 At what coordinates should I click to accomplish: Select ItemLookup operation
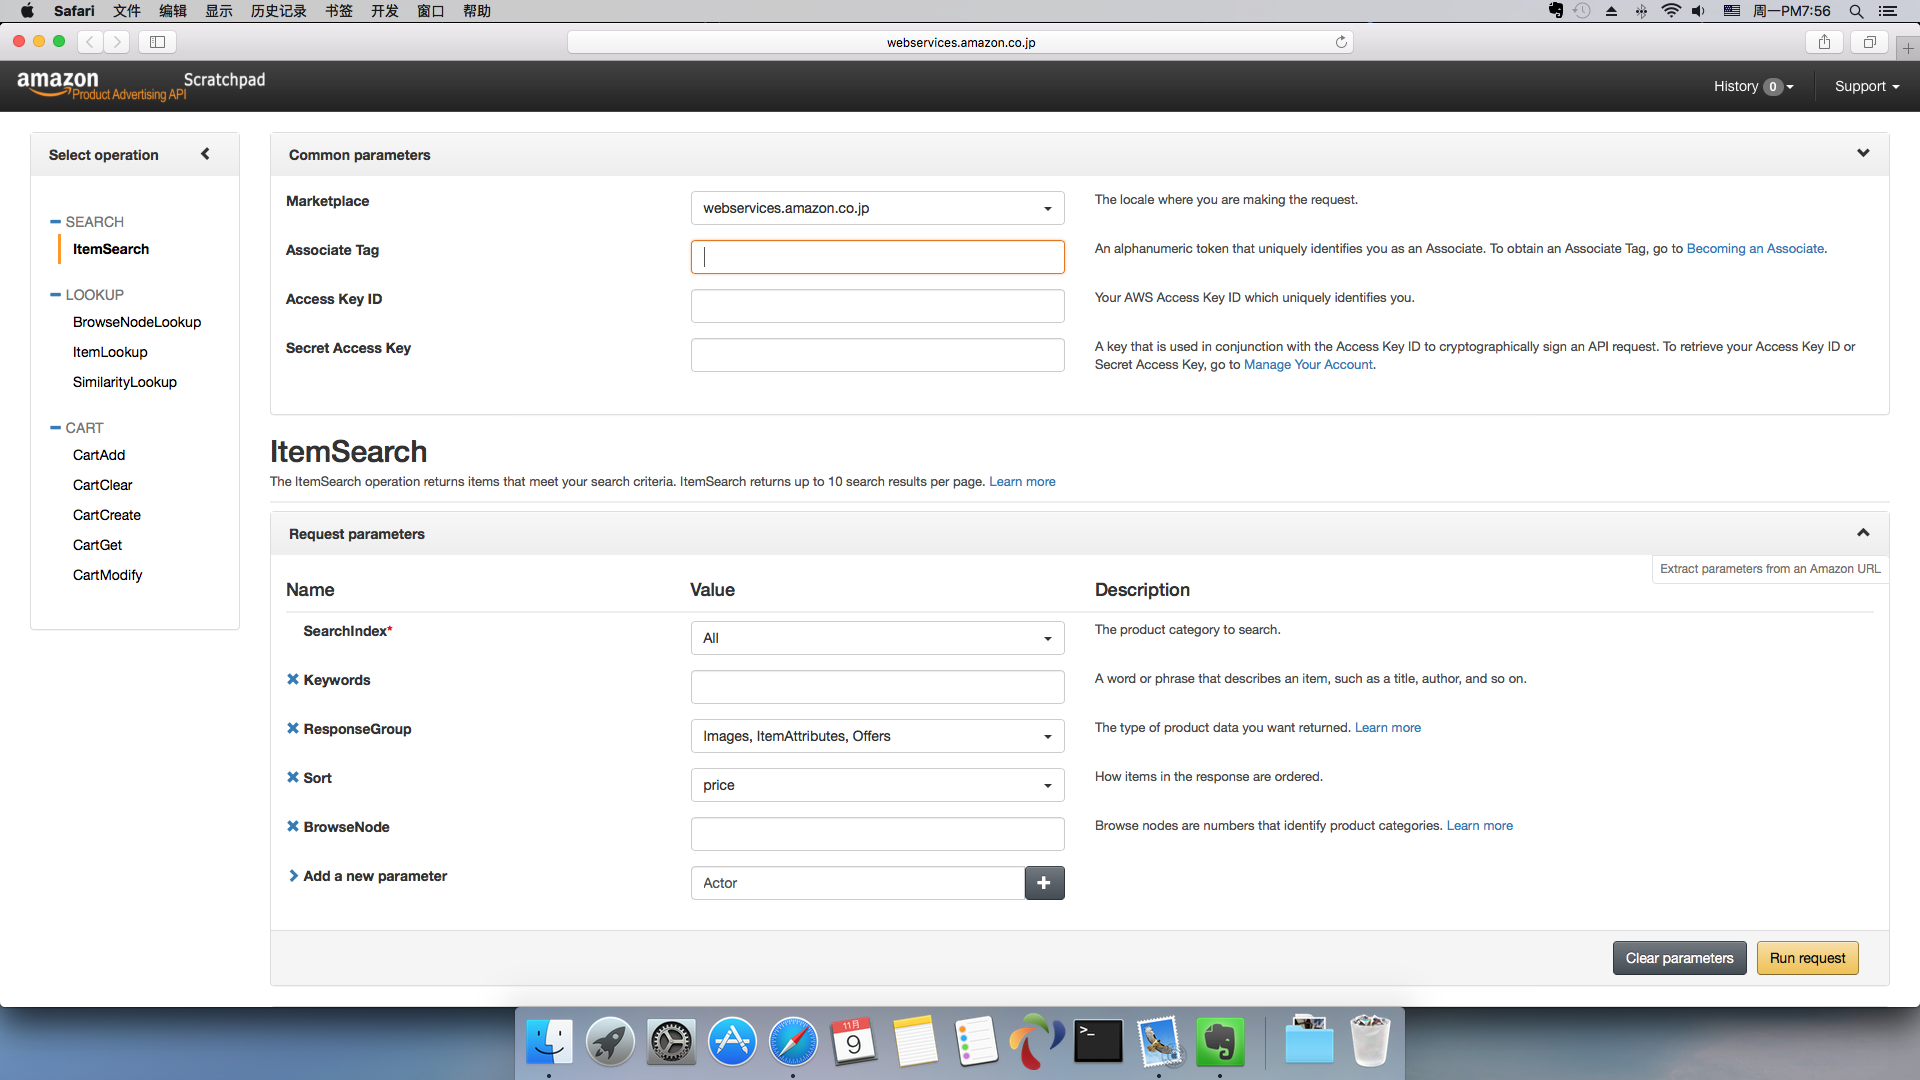[110, 352]
